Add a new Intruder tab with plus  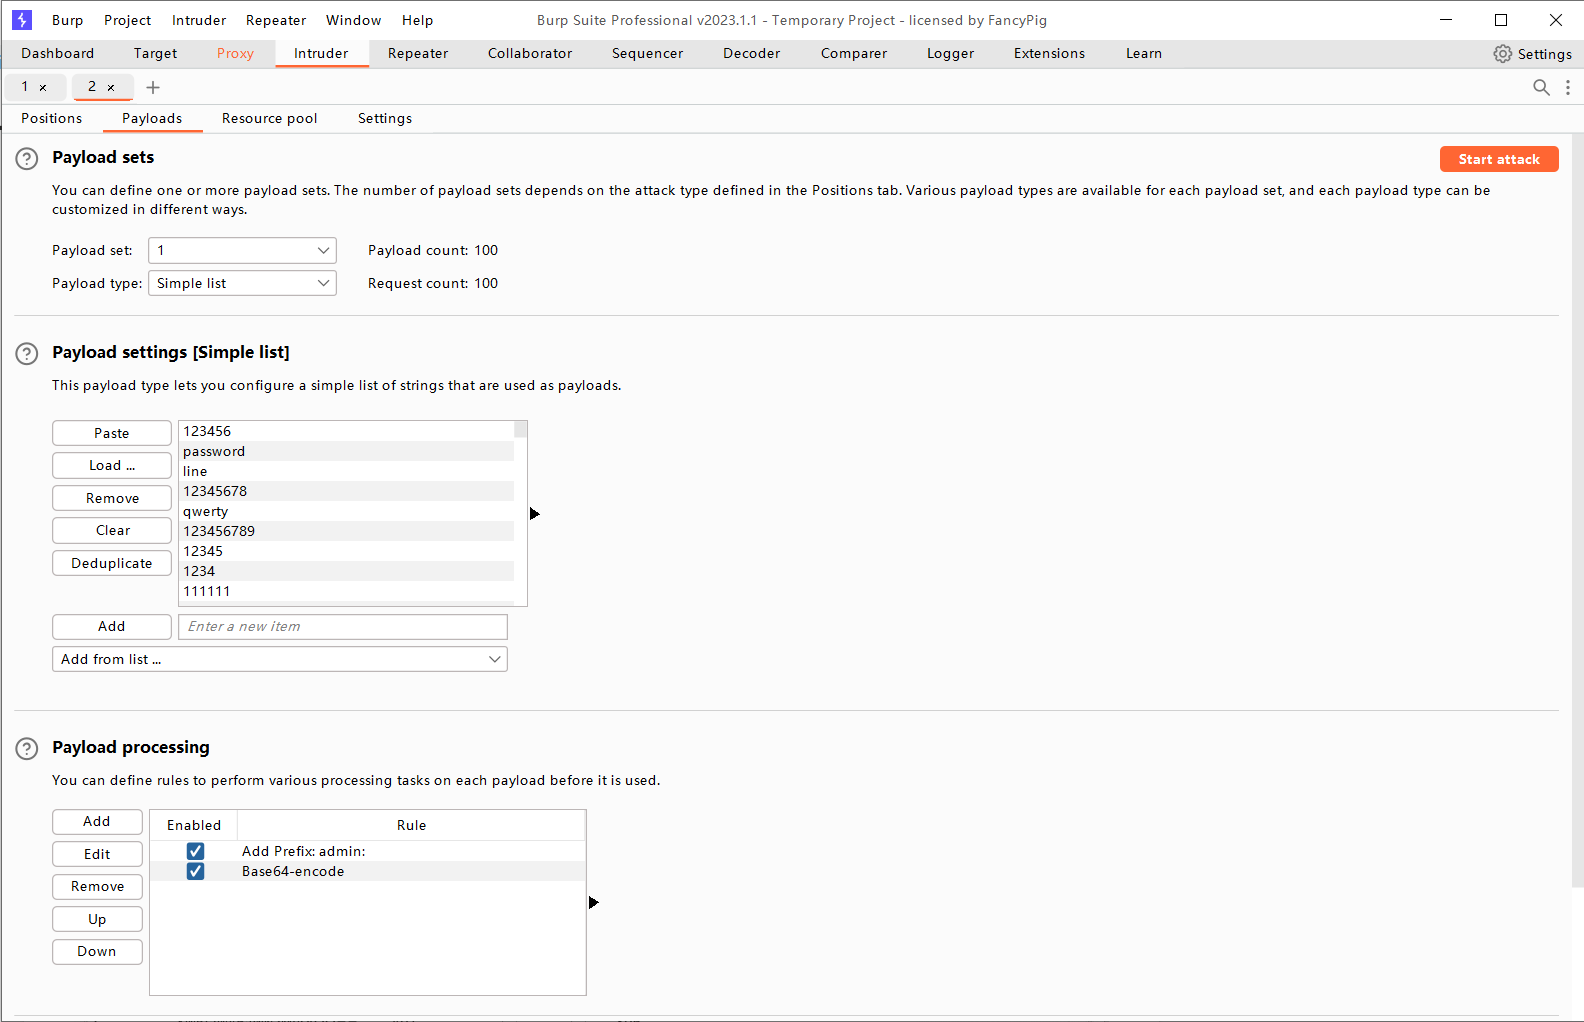[153, 88]
